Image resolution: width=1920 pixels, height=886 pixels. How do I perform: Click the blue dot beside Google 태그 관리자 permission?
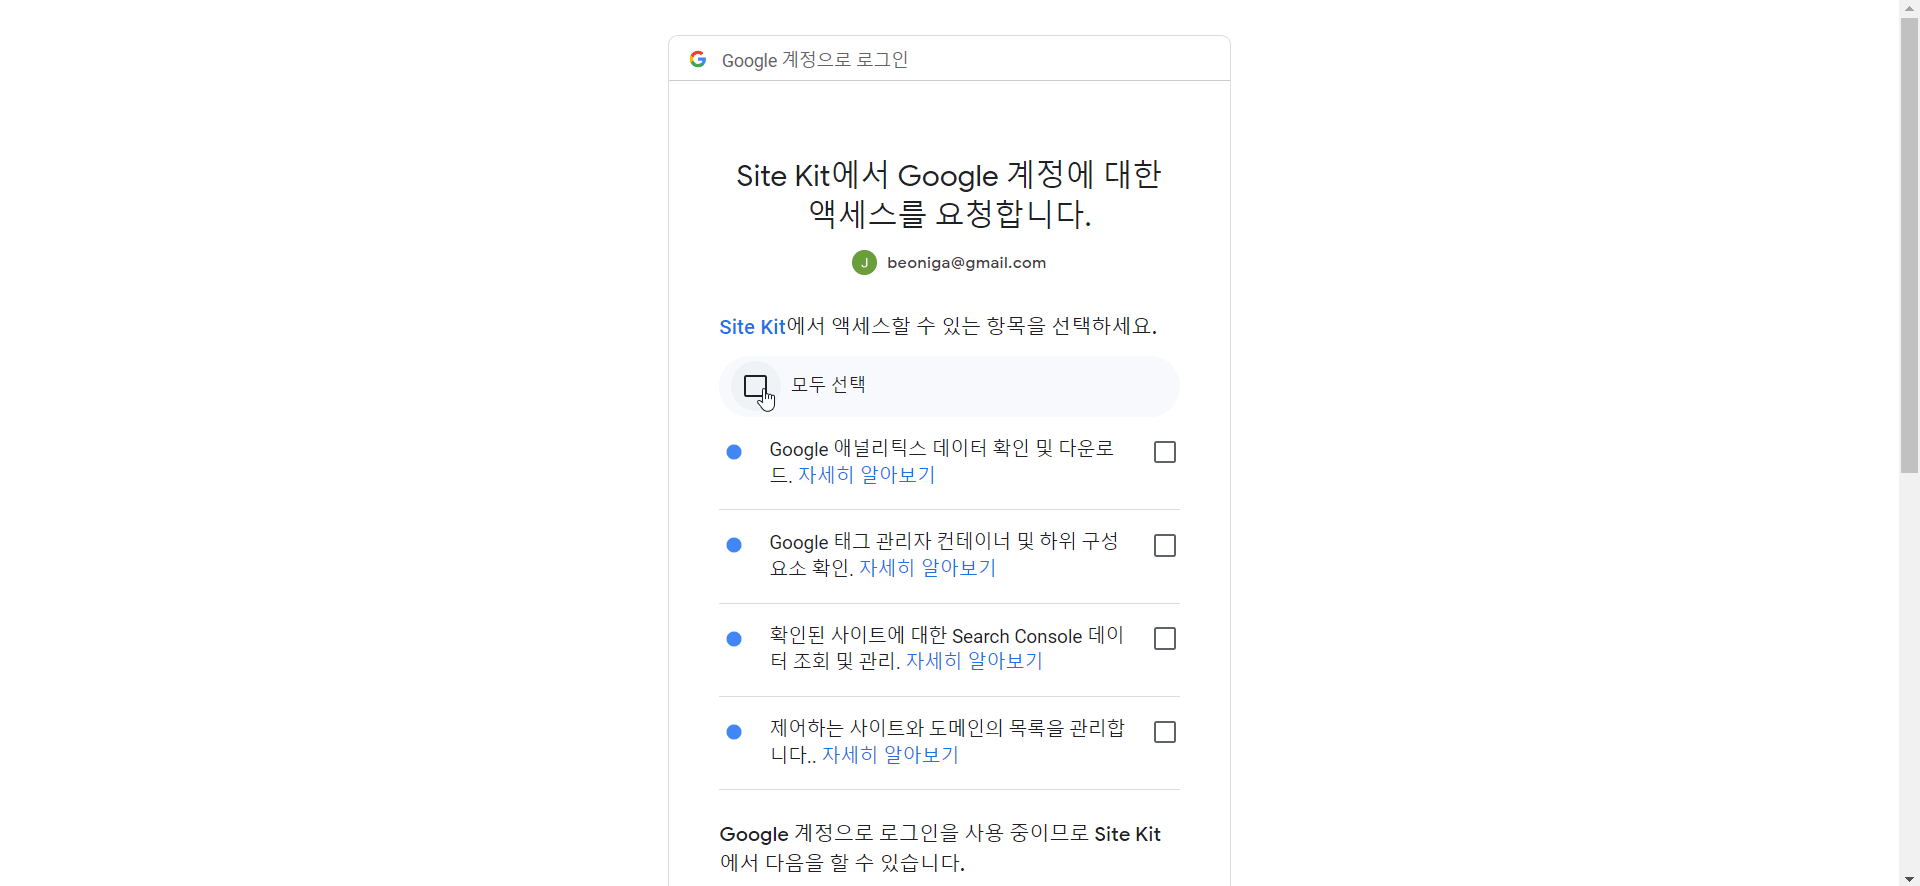tap(734, 545)
